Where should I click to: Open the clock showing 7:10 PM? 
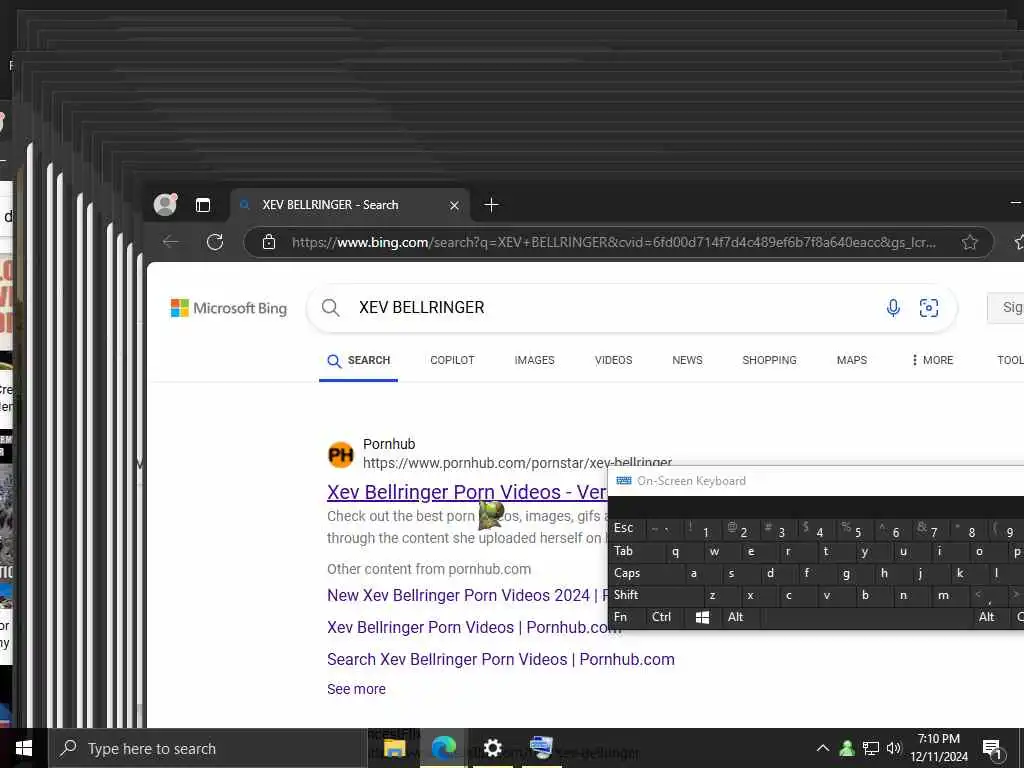pyautogui.click(x=939, y=748)
